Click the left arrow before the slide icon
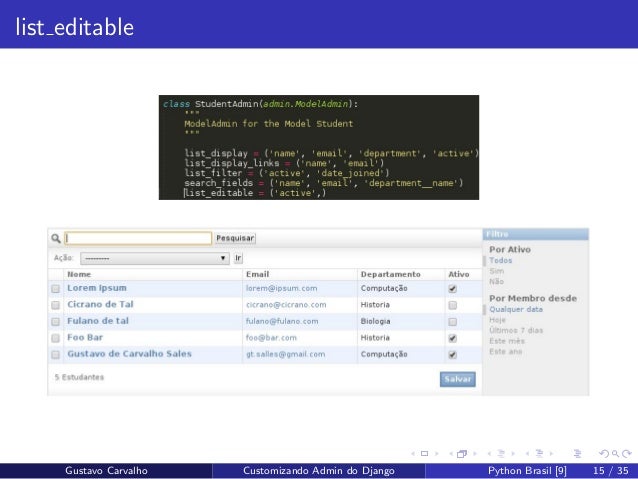Image resolution: width=638 pixels, height=479 pixels. [x=413, y=453]
